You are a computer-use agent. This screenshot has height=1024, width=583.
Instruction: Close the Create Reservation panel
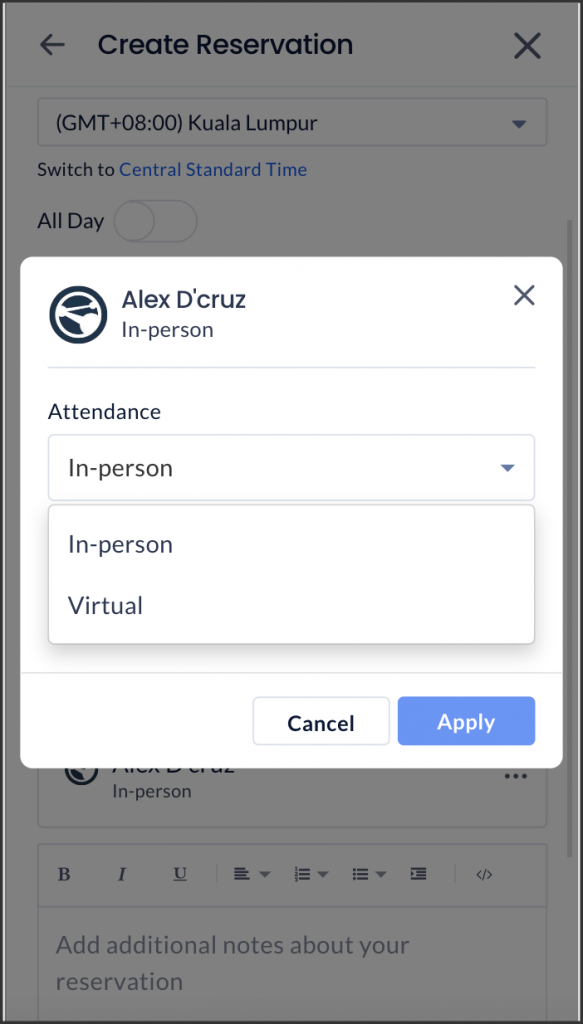pos(527,46)
